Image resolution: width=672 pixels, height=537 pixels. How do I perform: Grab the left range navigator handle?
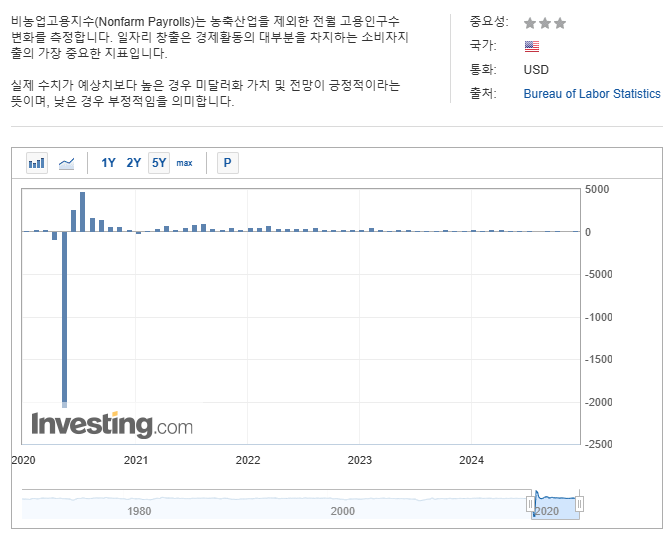click(x=531, y=504)
